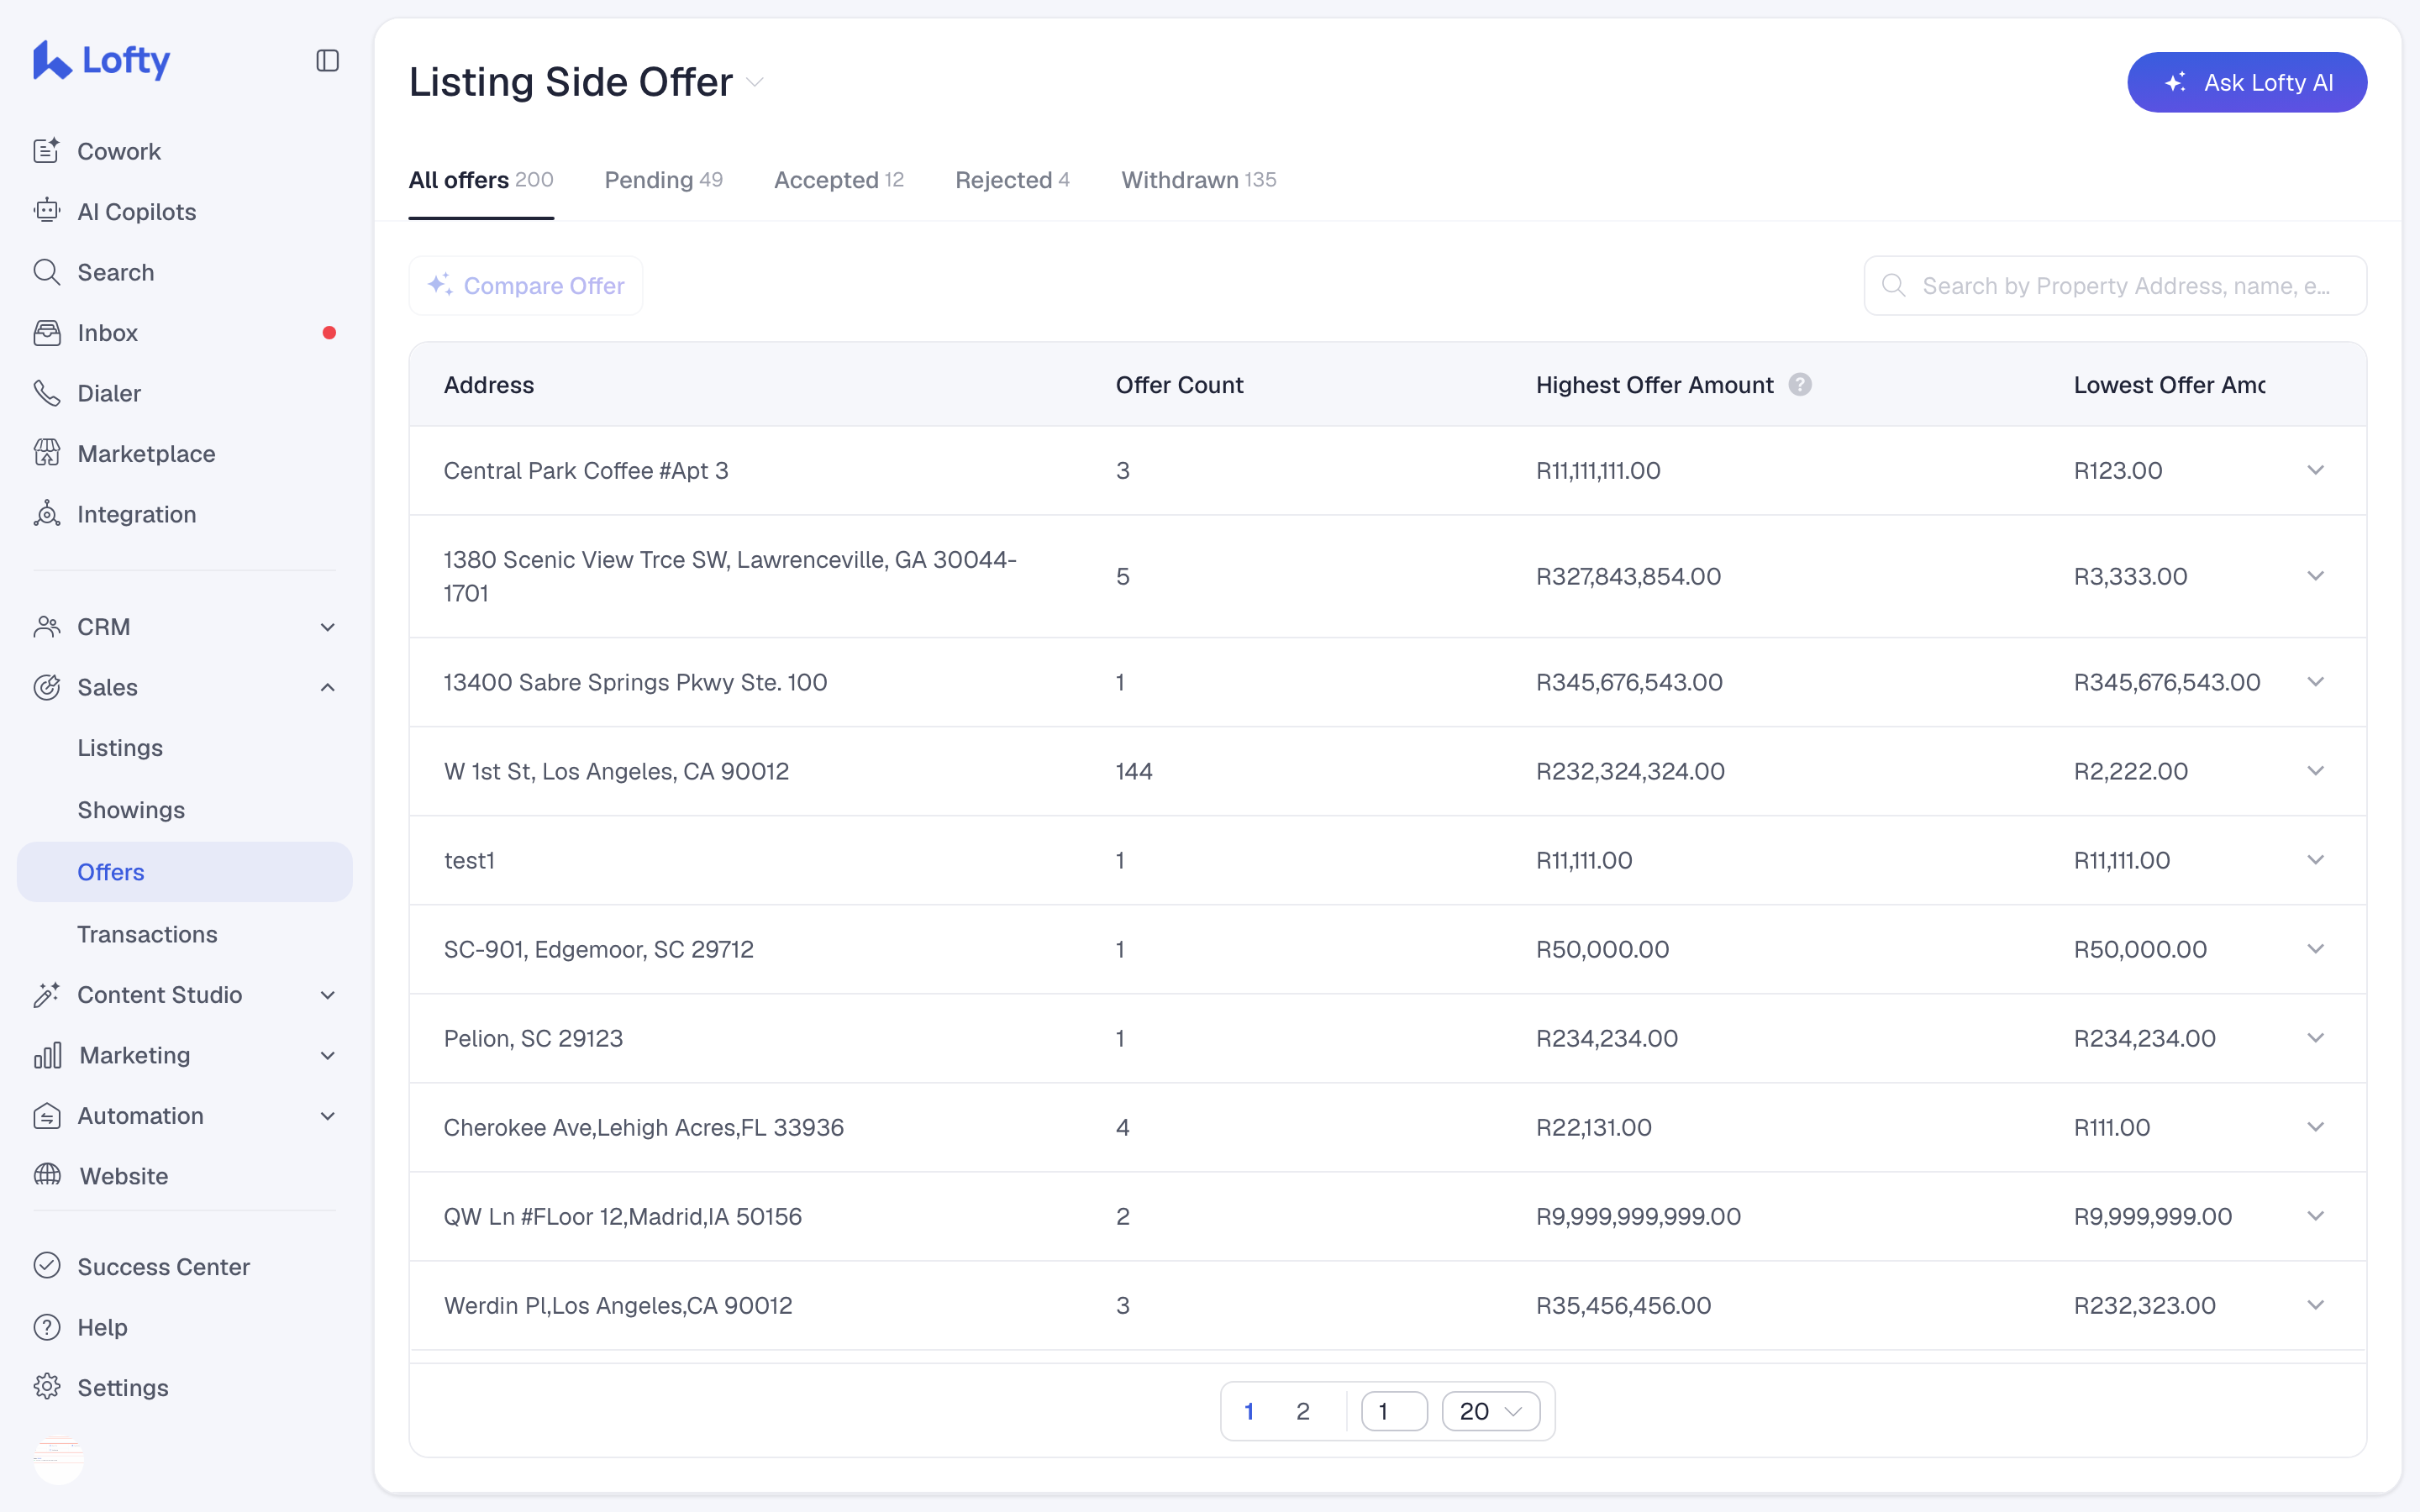
Task: Expand the Automation chevron
Action: click(327, 1116)
